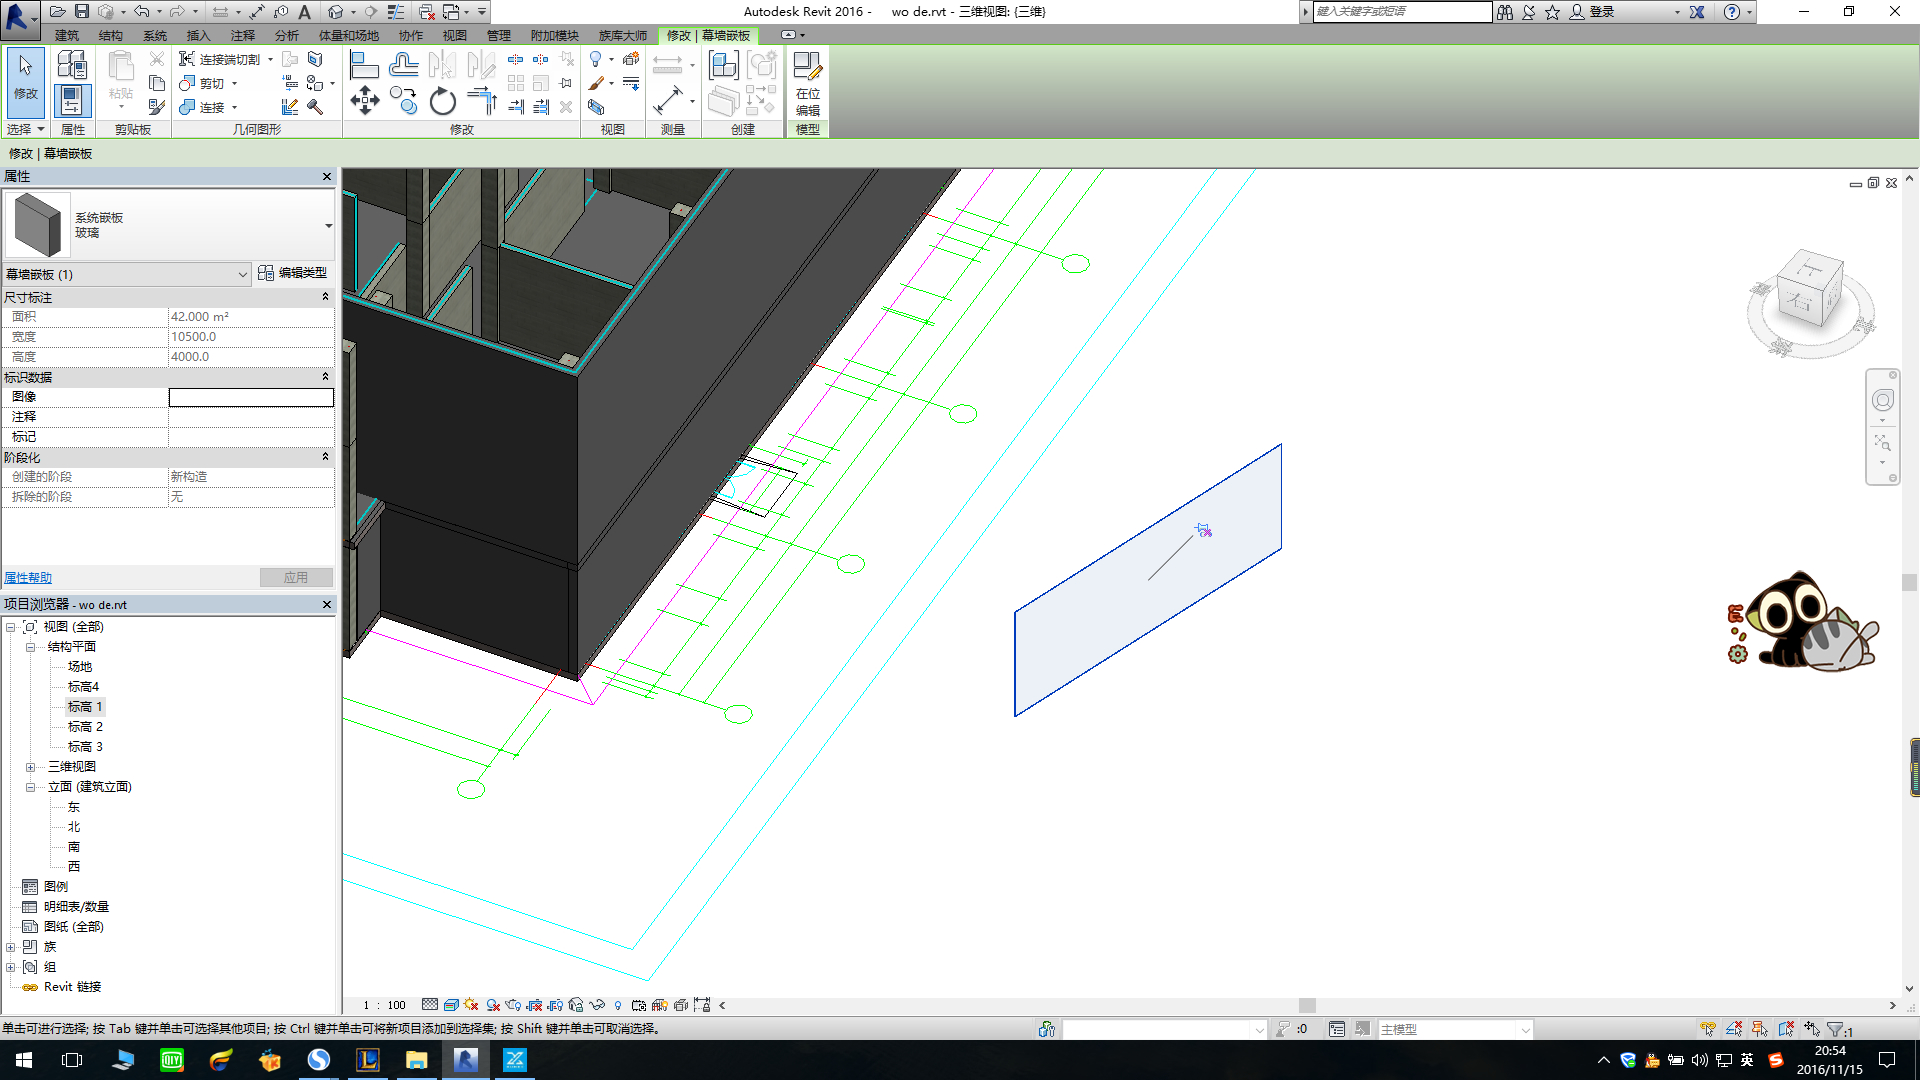Select the Move tool in the ribbon
The width and height of the screenshot is (1920, 1080).
pos(365,100)
